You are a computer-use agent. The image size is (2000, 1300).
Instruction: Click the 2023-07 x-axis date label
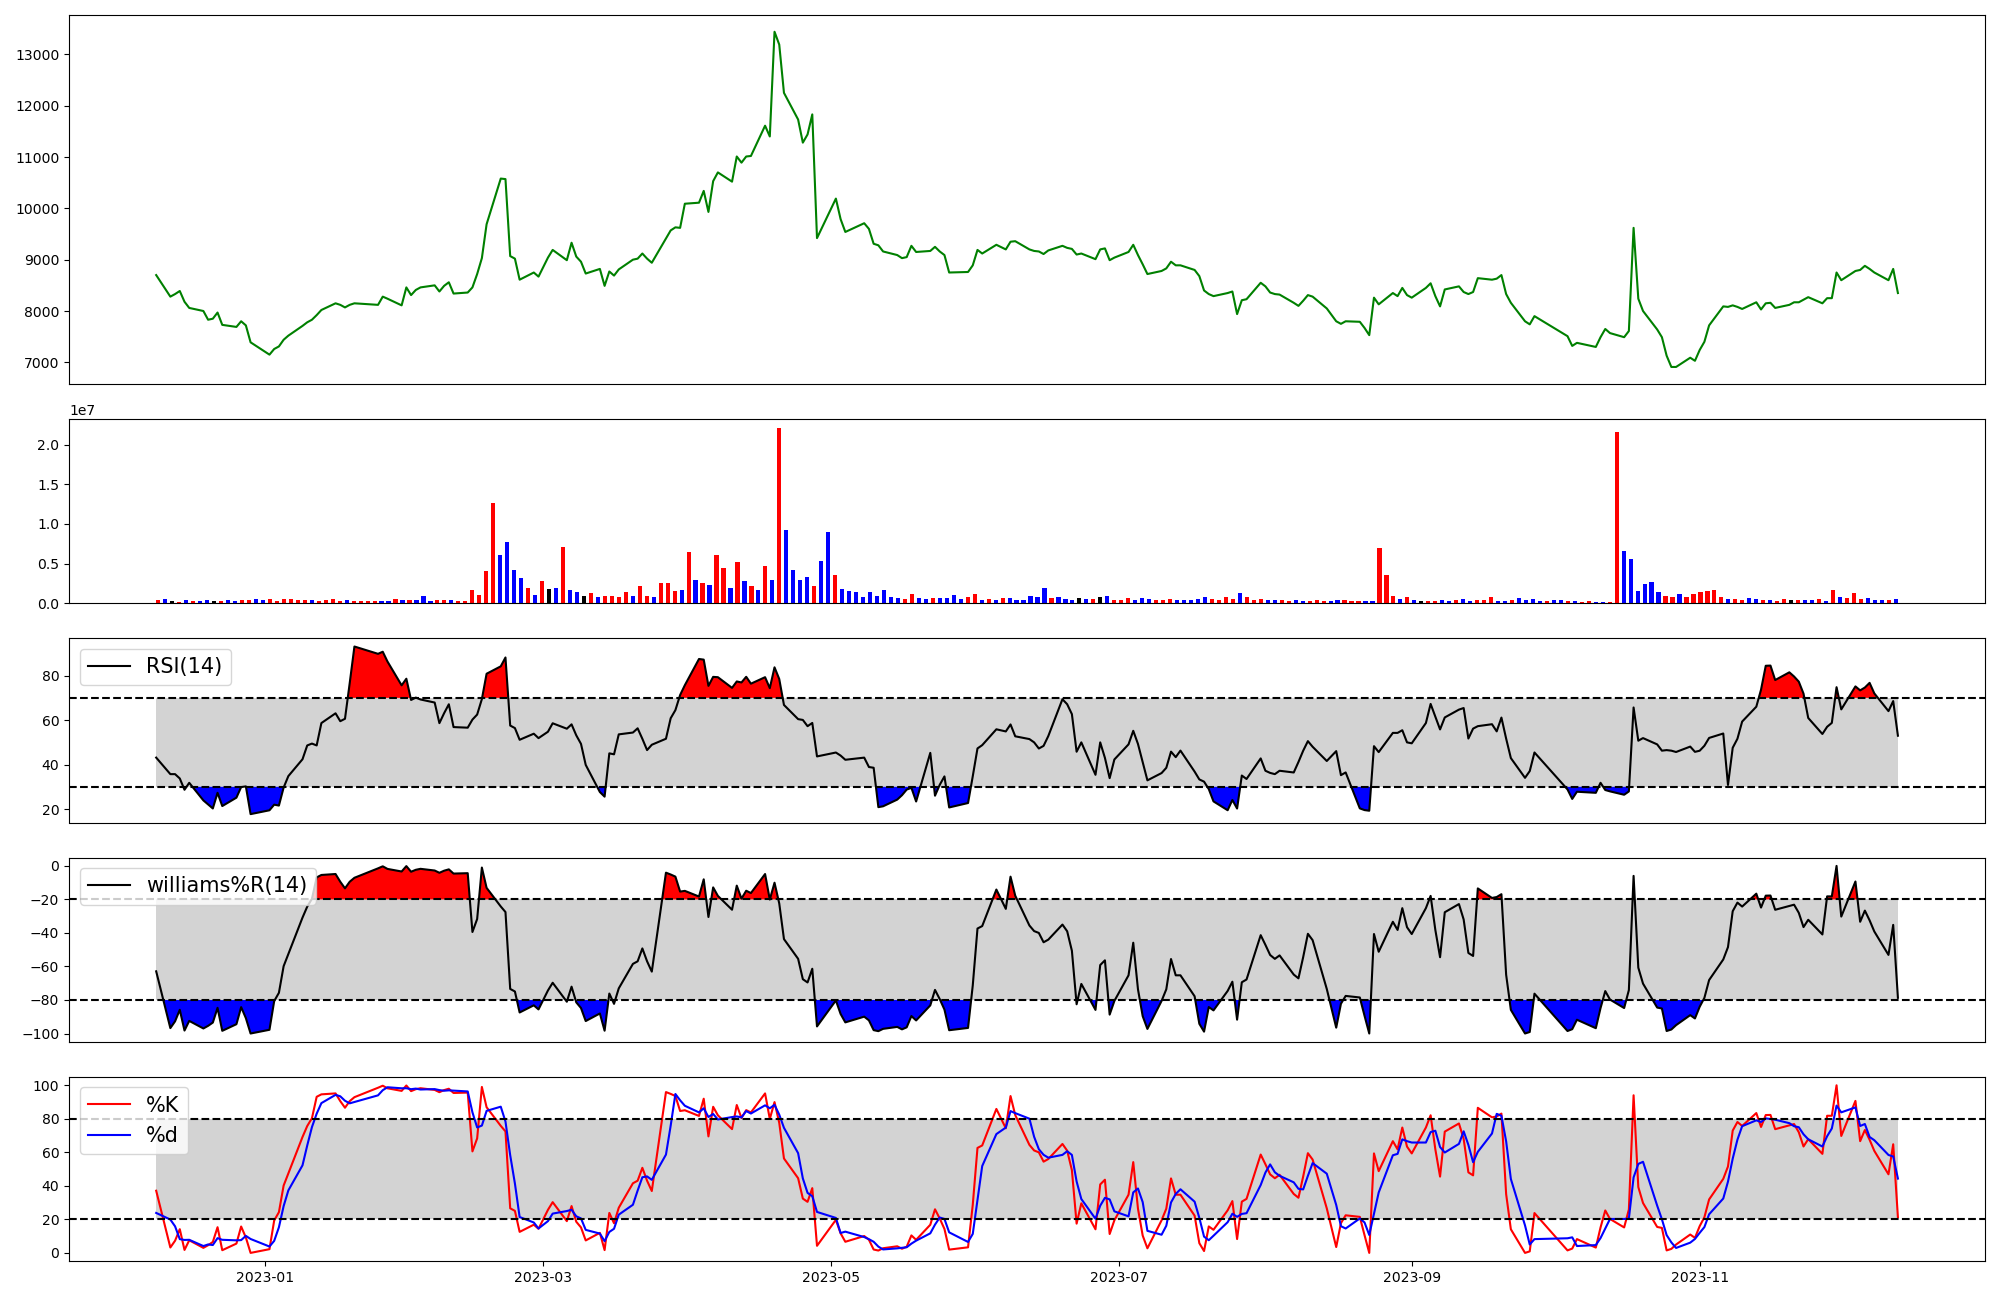point(1119,1277)
